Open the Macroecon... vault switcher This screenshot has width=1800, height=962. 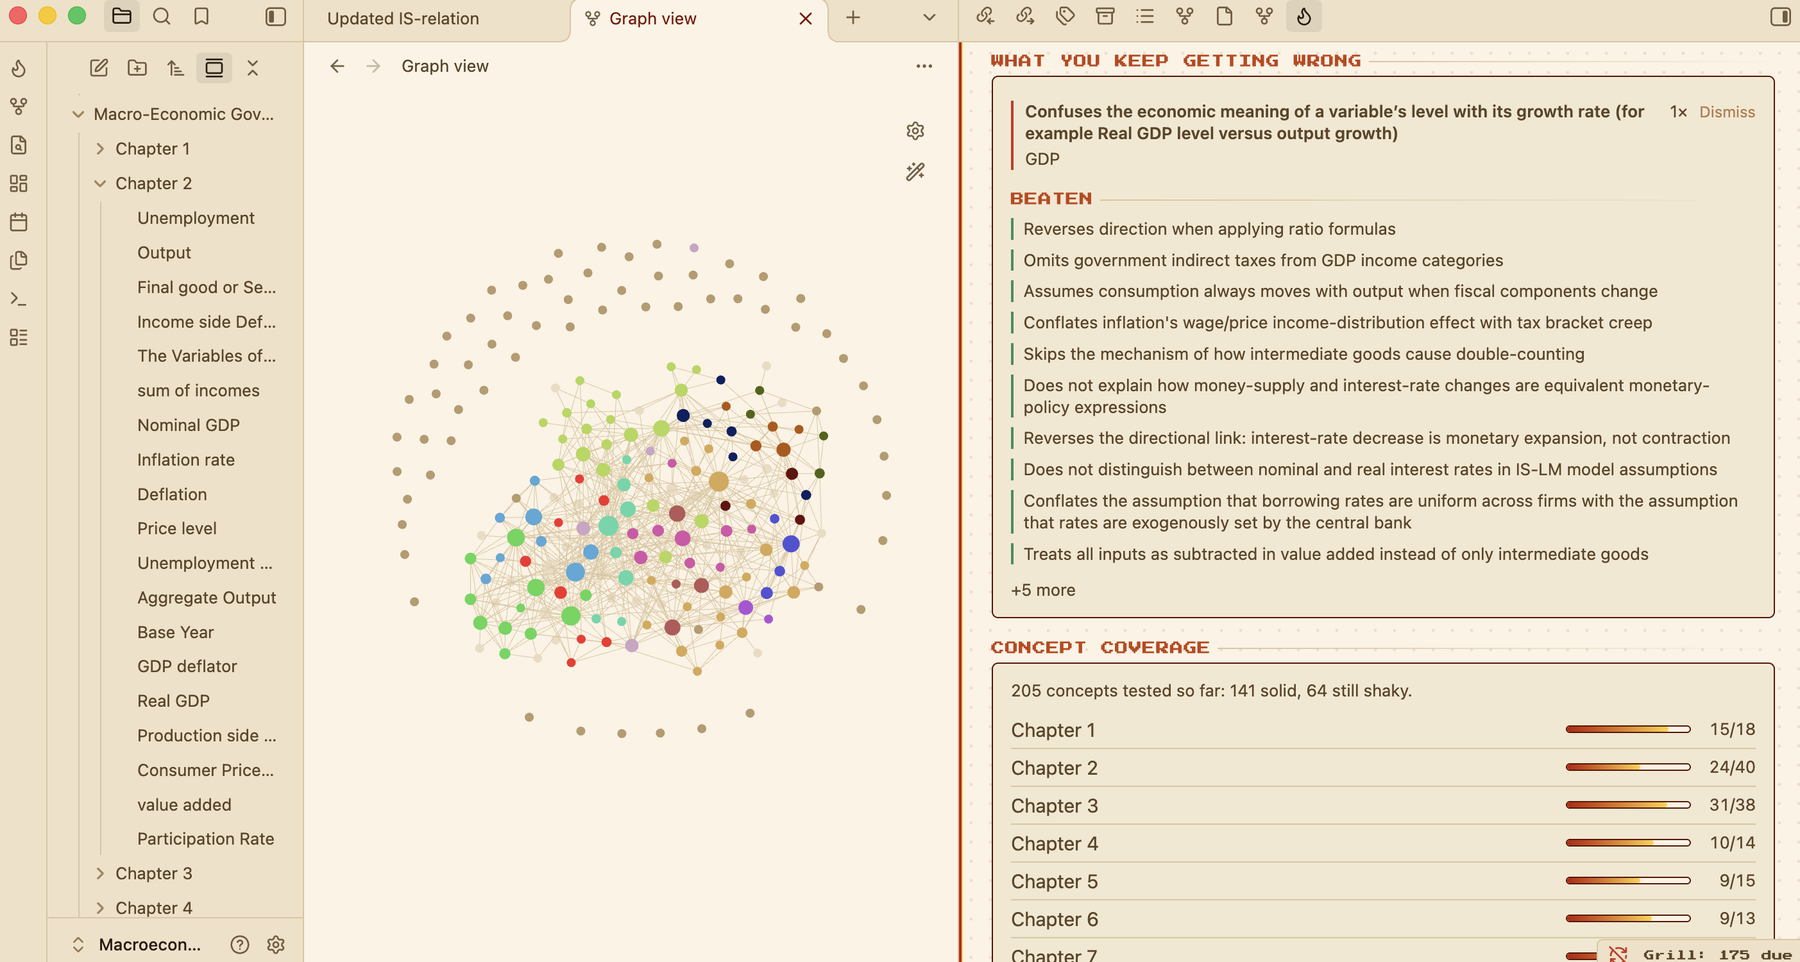137,945
